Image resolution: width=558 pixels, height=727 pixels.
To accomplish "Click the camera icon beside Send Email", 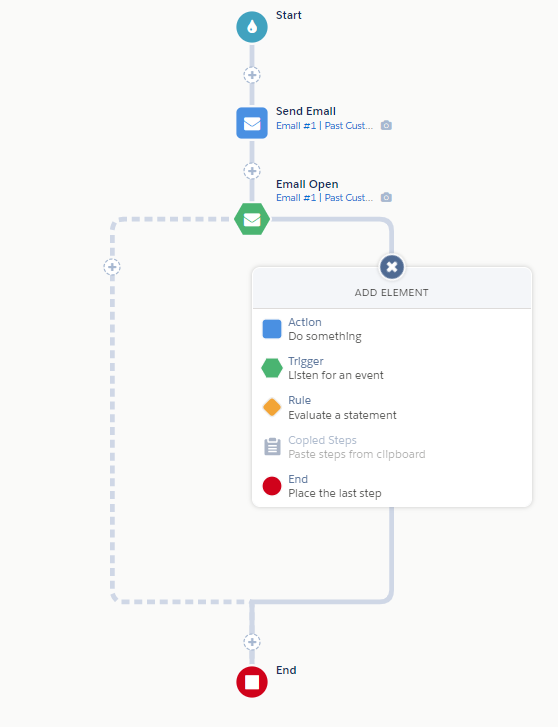I will click(x=386, y=125).
